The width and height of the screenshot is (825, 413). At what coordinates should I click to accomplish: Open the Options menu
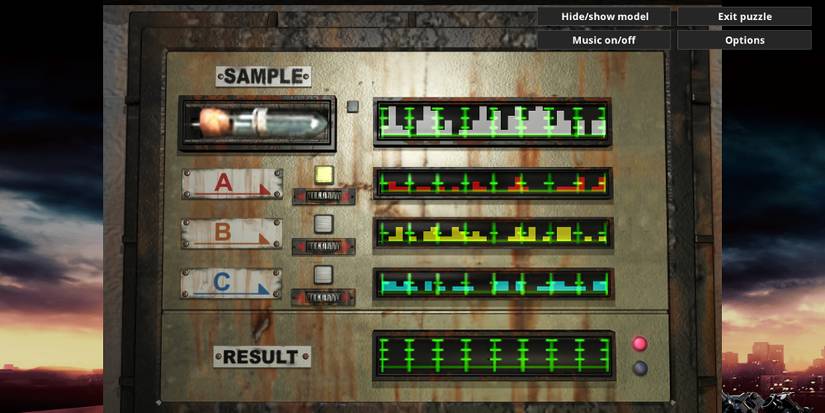744,40
